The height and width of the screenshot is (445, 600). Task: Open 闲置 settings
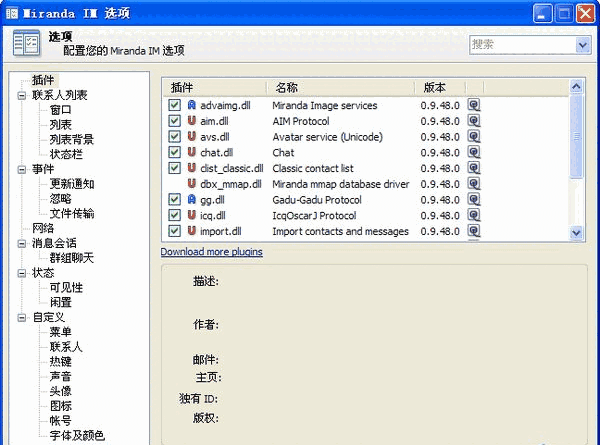click(x=60, y=303)
